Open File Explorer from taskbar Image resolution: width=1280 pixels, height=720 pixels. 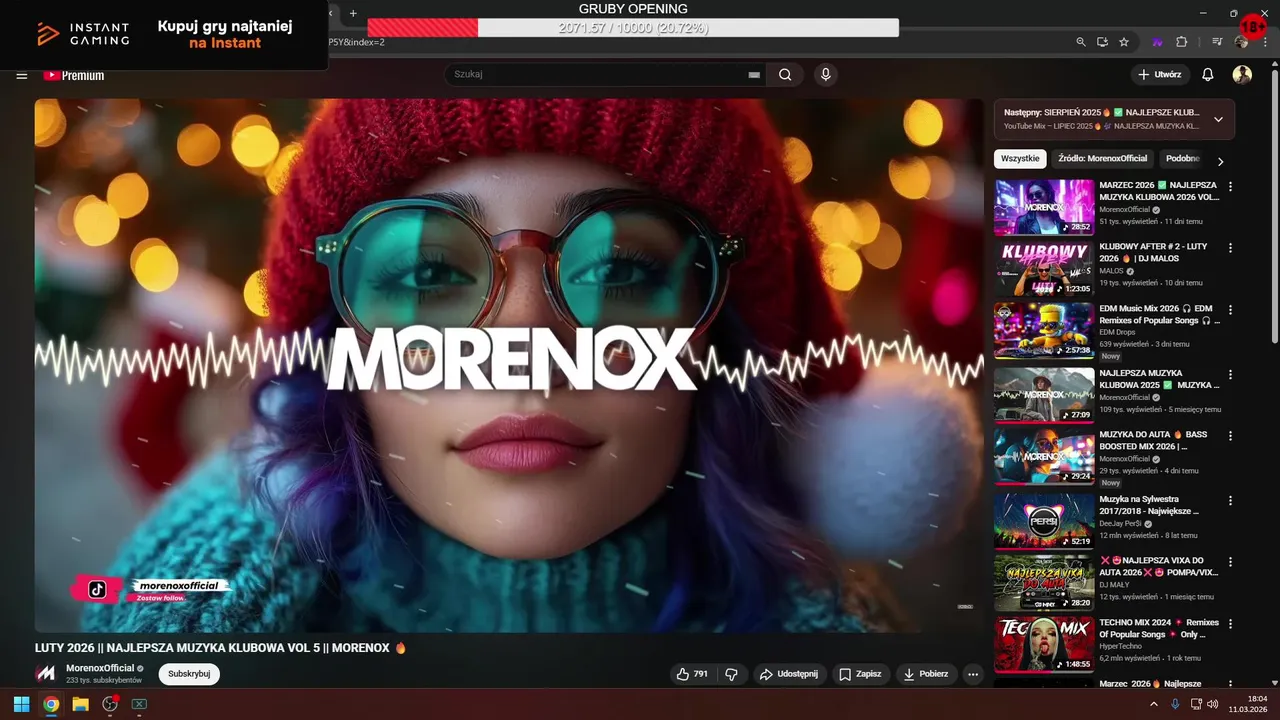pos(80,704)
